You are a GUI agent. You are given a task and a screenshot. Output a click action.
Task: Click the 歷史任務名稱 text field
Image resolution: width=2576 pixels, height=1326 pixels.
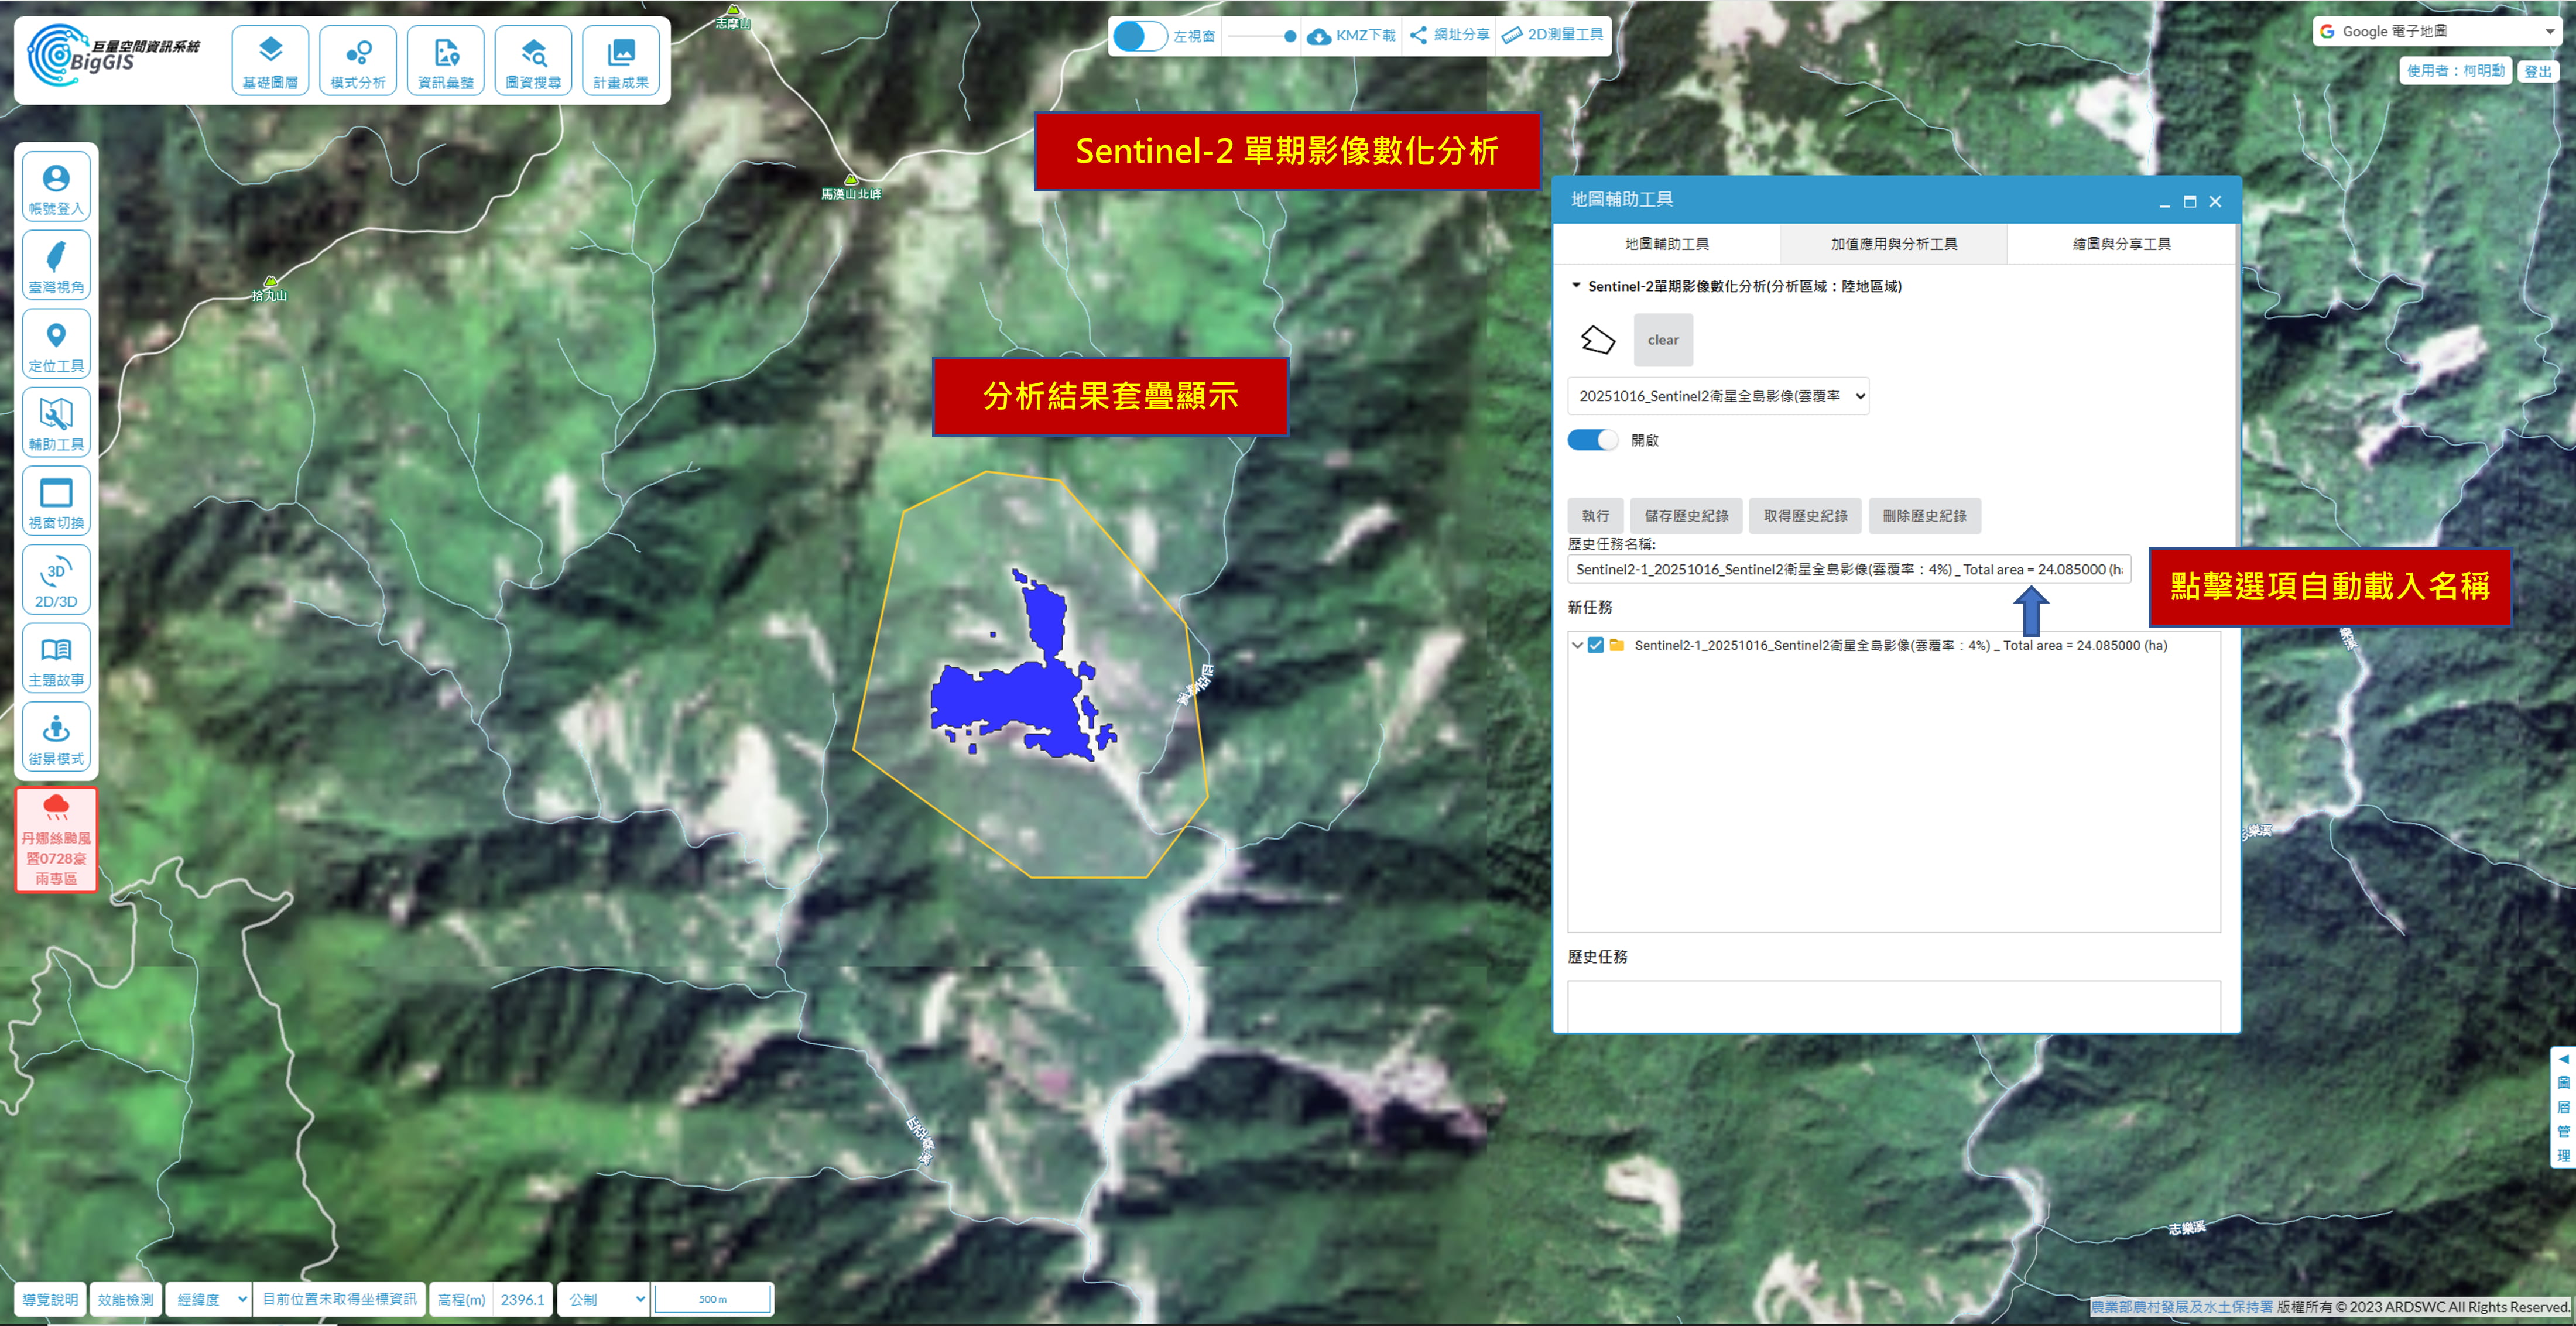[x=1848, y=569]
